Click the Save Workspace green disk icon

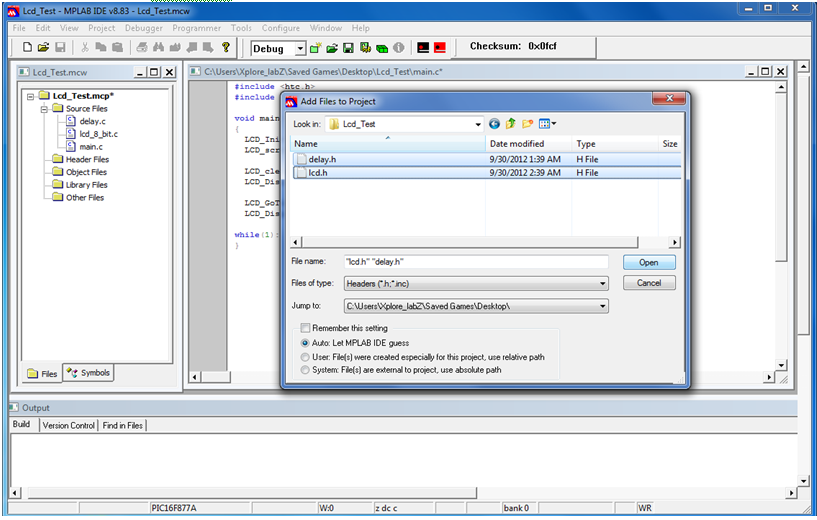pyautogui.click(x=349, y=48)
